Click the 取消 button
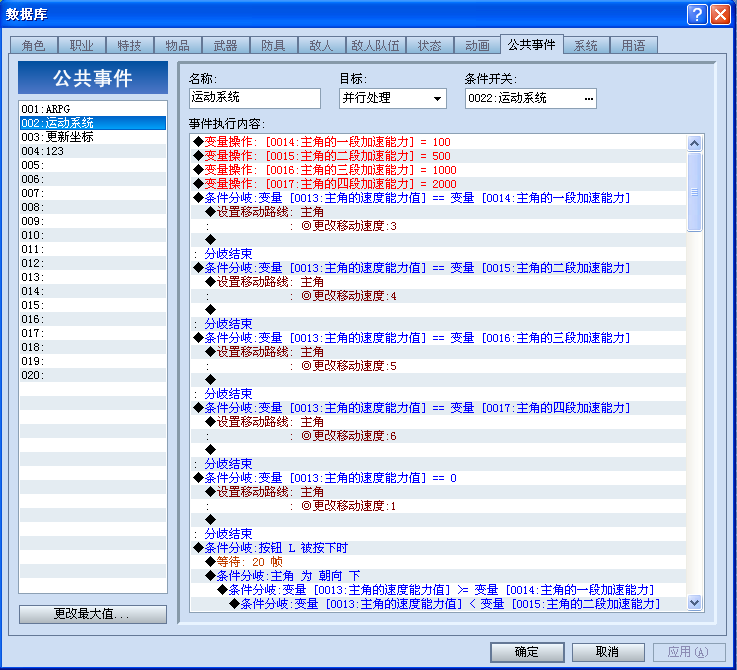Image resolution: width=737 pixels, height=670 pixels. pos(608,652)
